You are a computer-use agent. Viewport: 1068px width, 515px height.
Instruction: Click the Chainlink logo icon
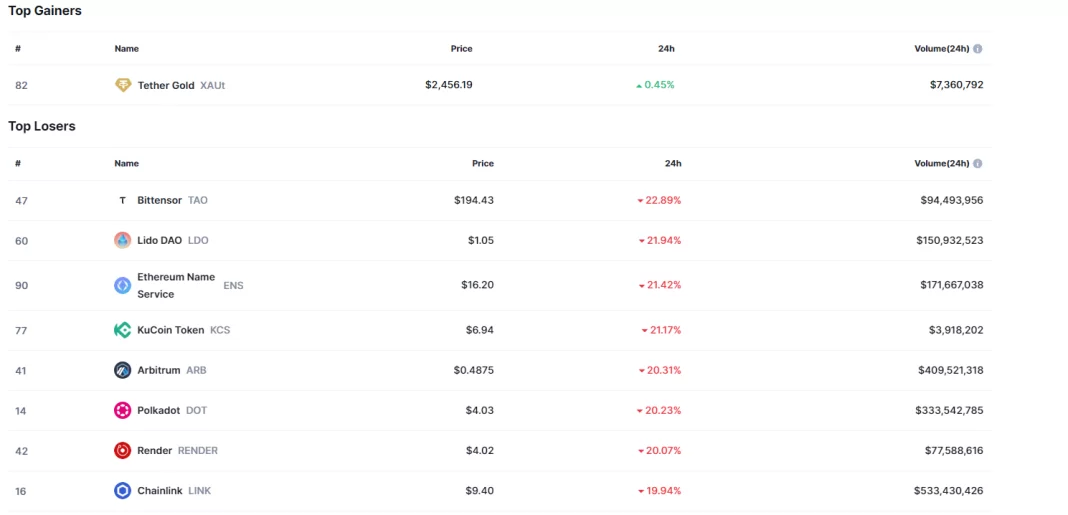[x=123, y=491]
